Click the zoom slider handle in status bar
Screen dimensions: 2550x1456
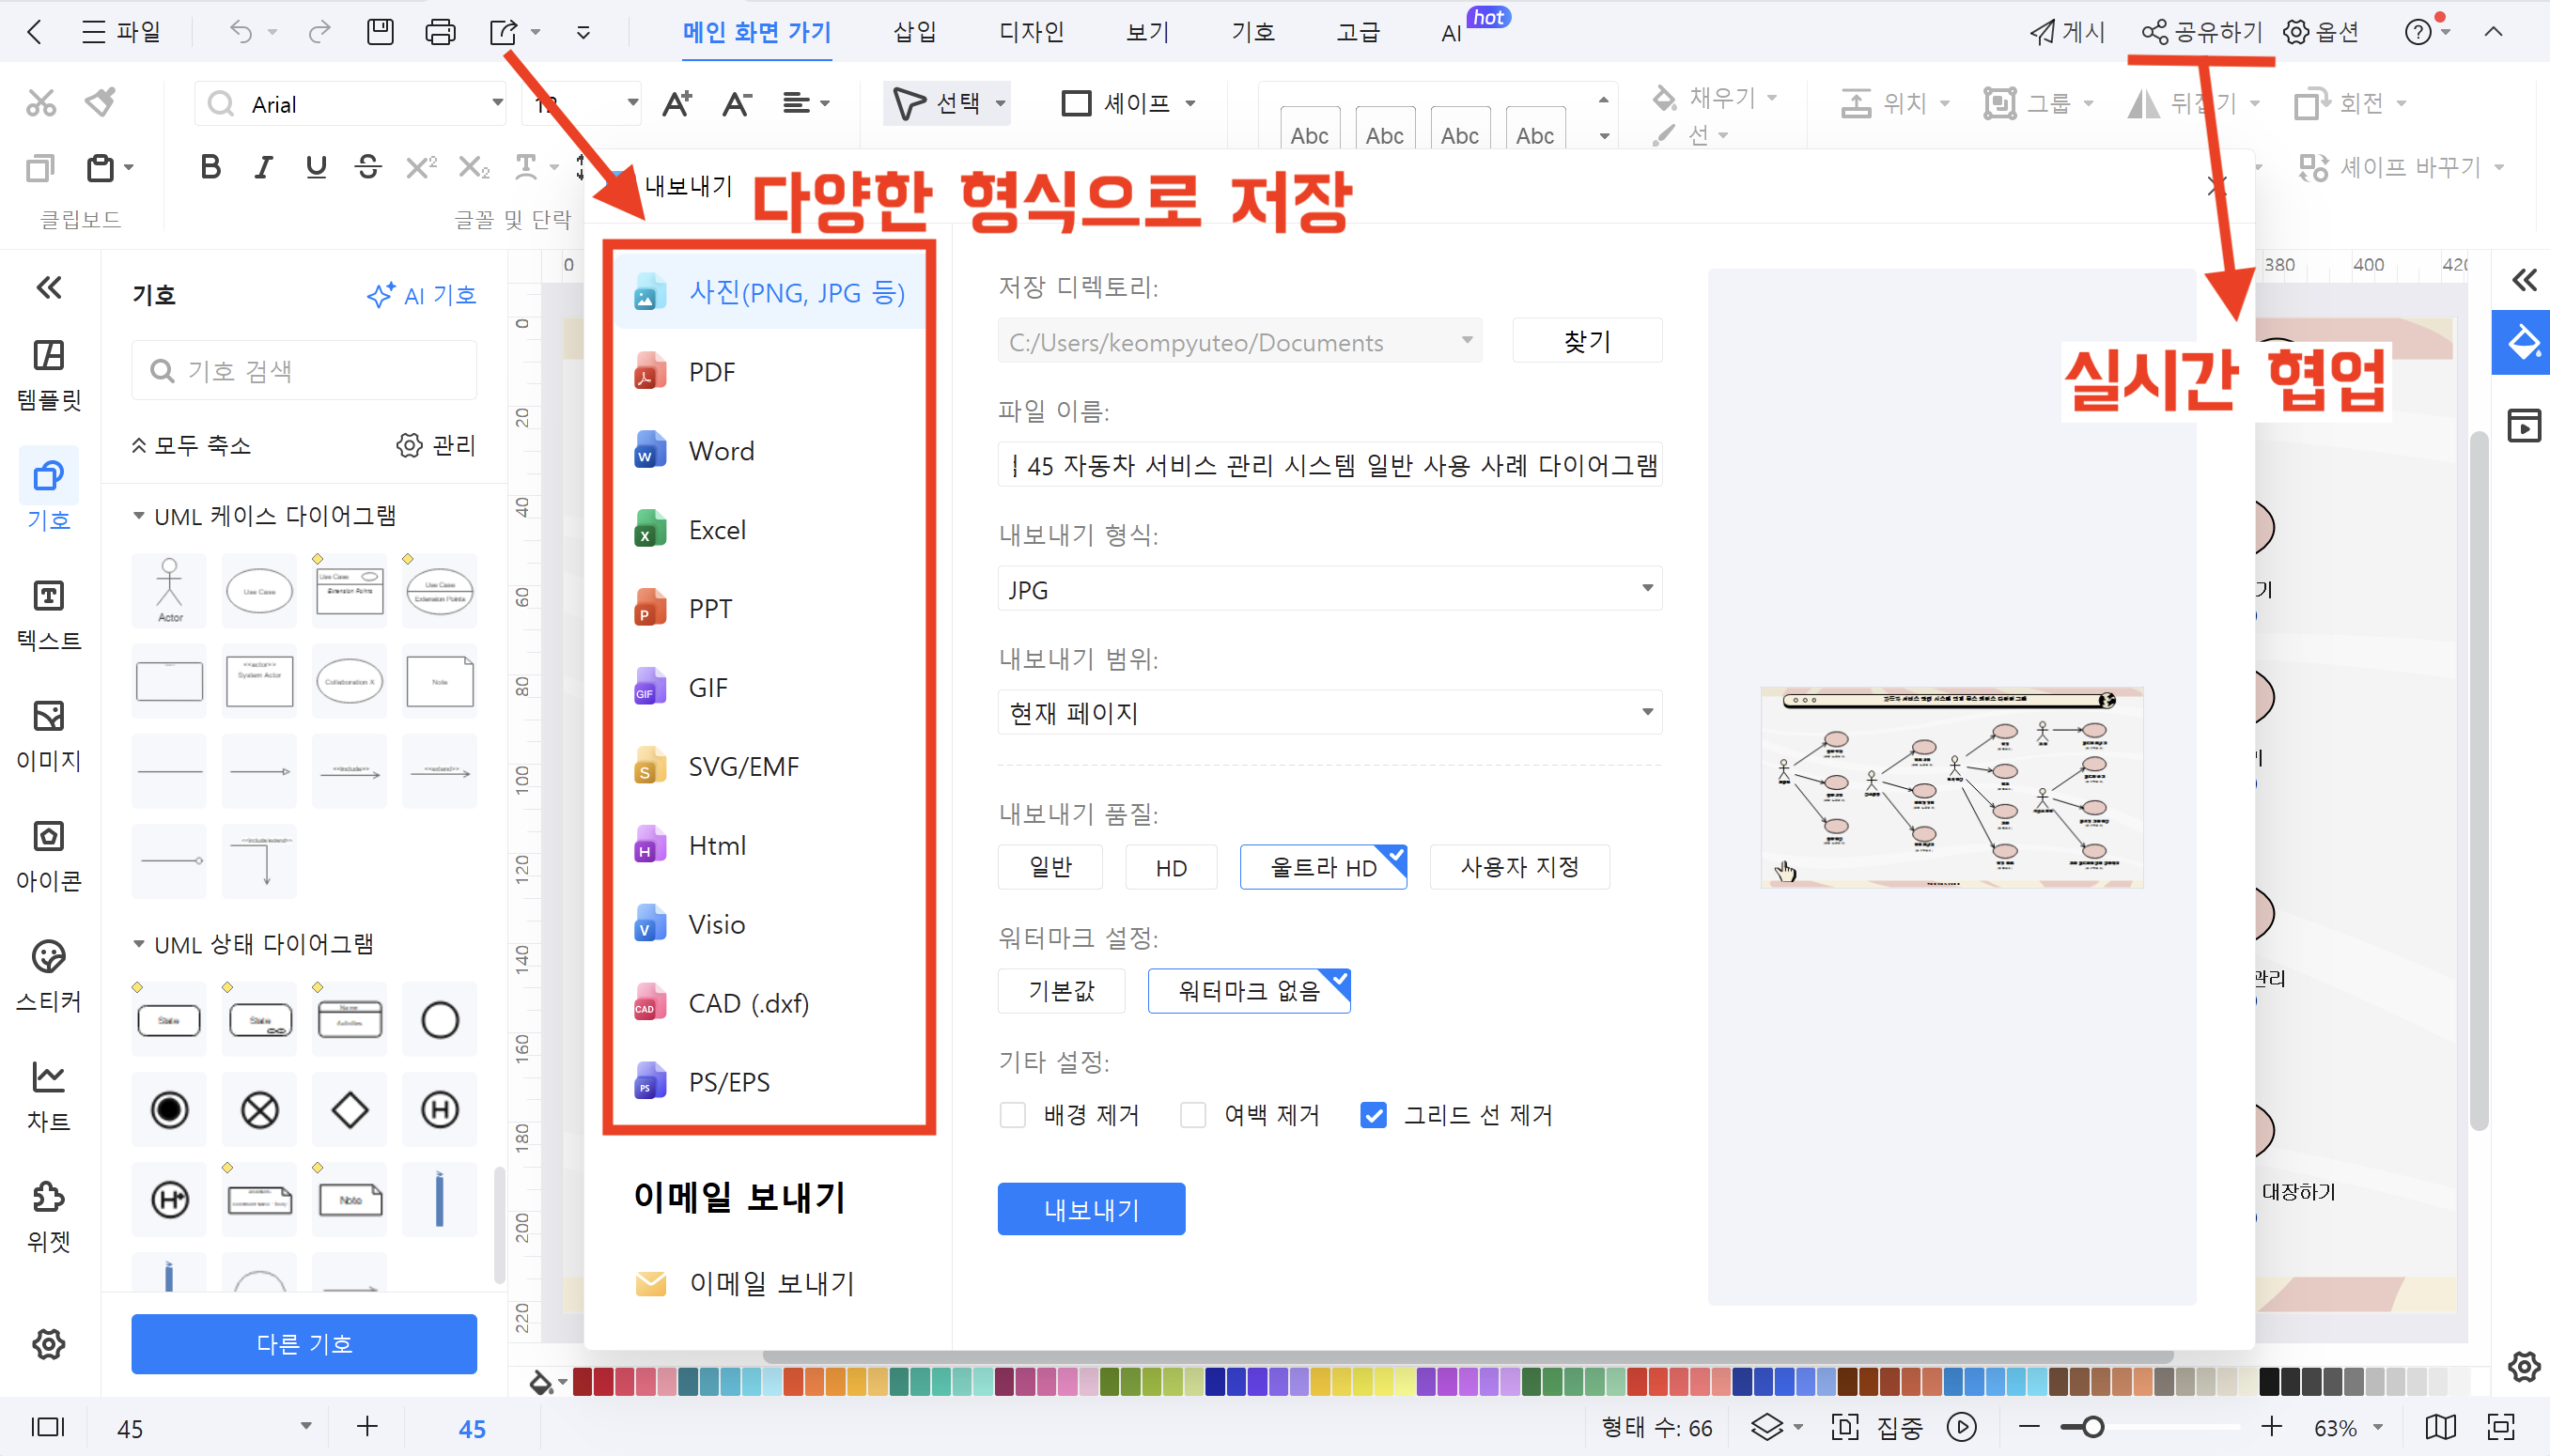pos(2092,1427)
